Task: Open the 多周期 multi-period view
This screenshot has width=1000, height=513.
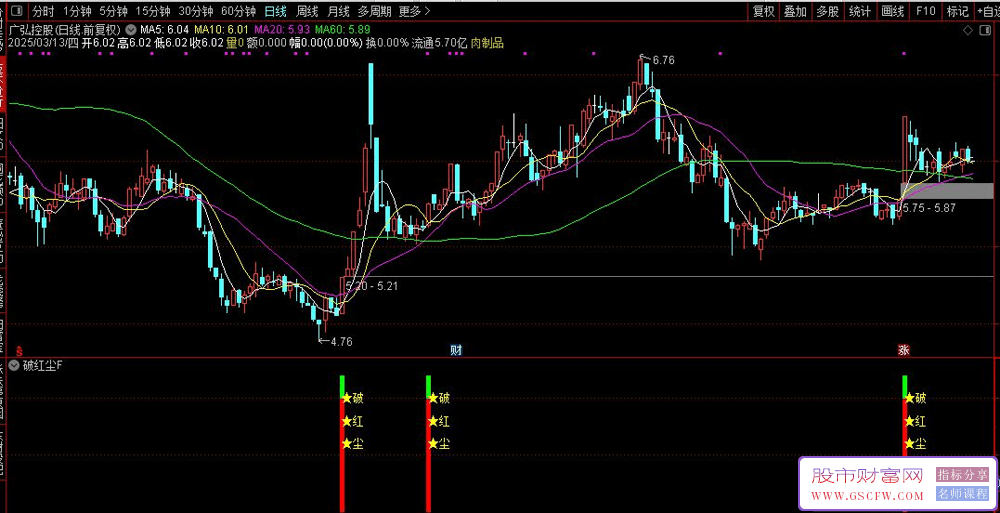Action: pos(374,11)
